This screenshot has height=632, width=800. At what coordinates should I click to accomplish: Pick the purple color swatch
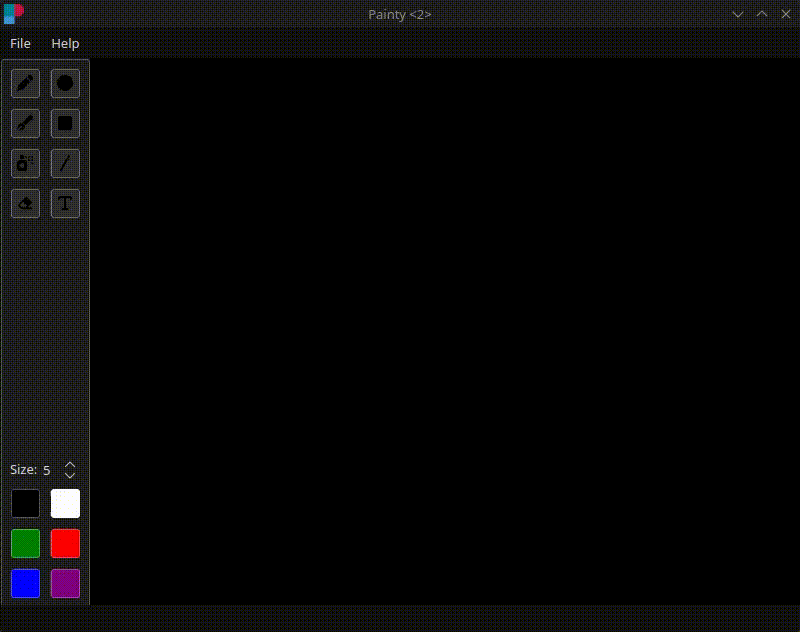click(65, 583)
